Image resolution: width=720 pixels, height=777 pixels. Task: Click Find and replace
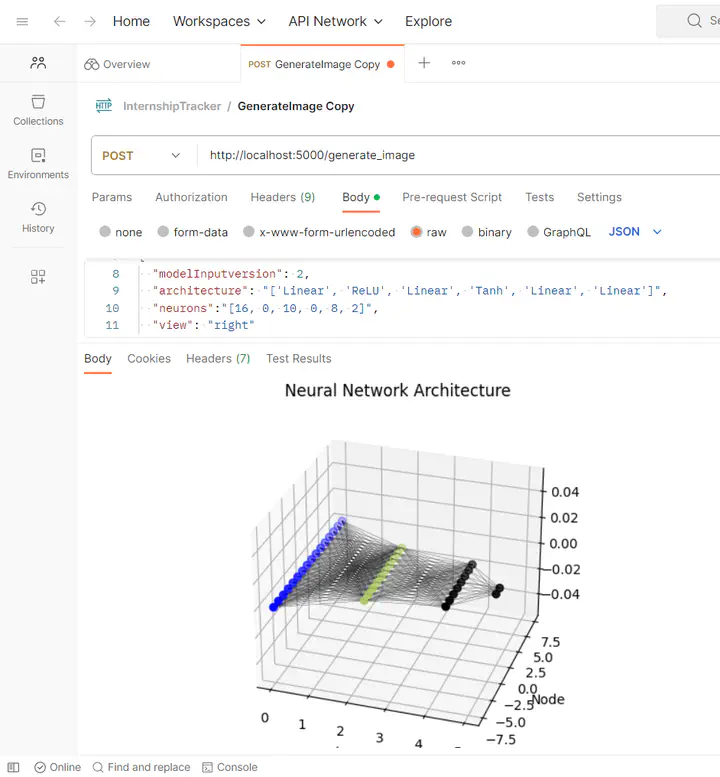pyautogui.click(x=141, y=767)
